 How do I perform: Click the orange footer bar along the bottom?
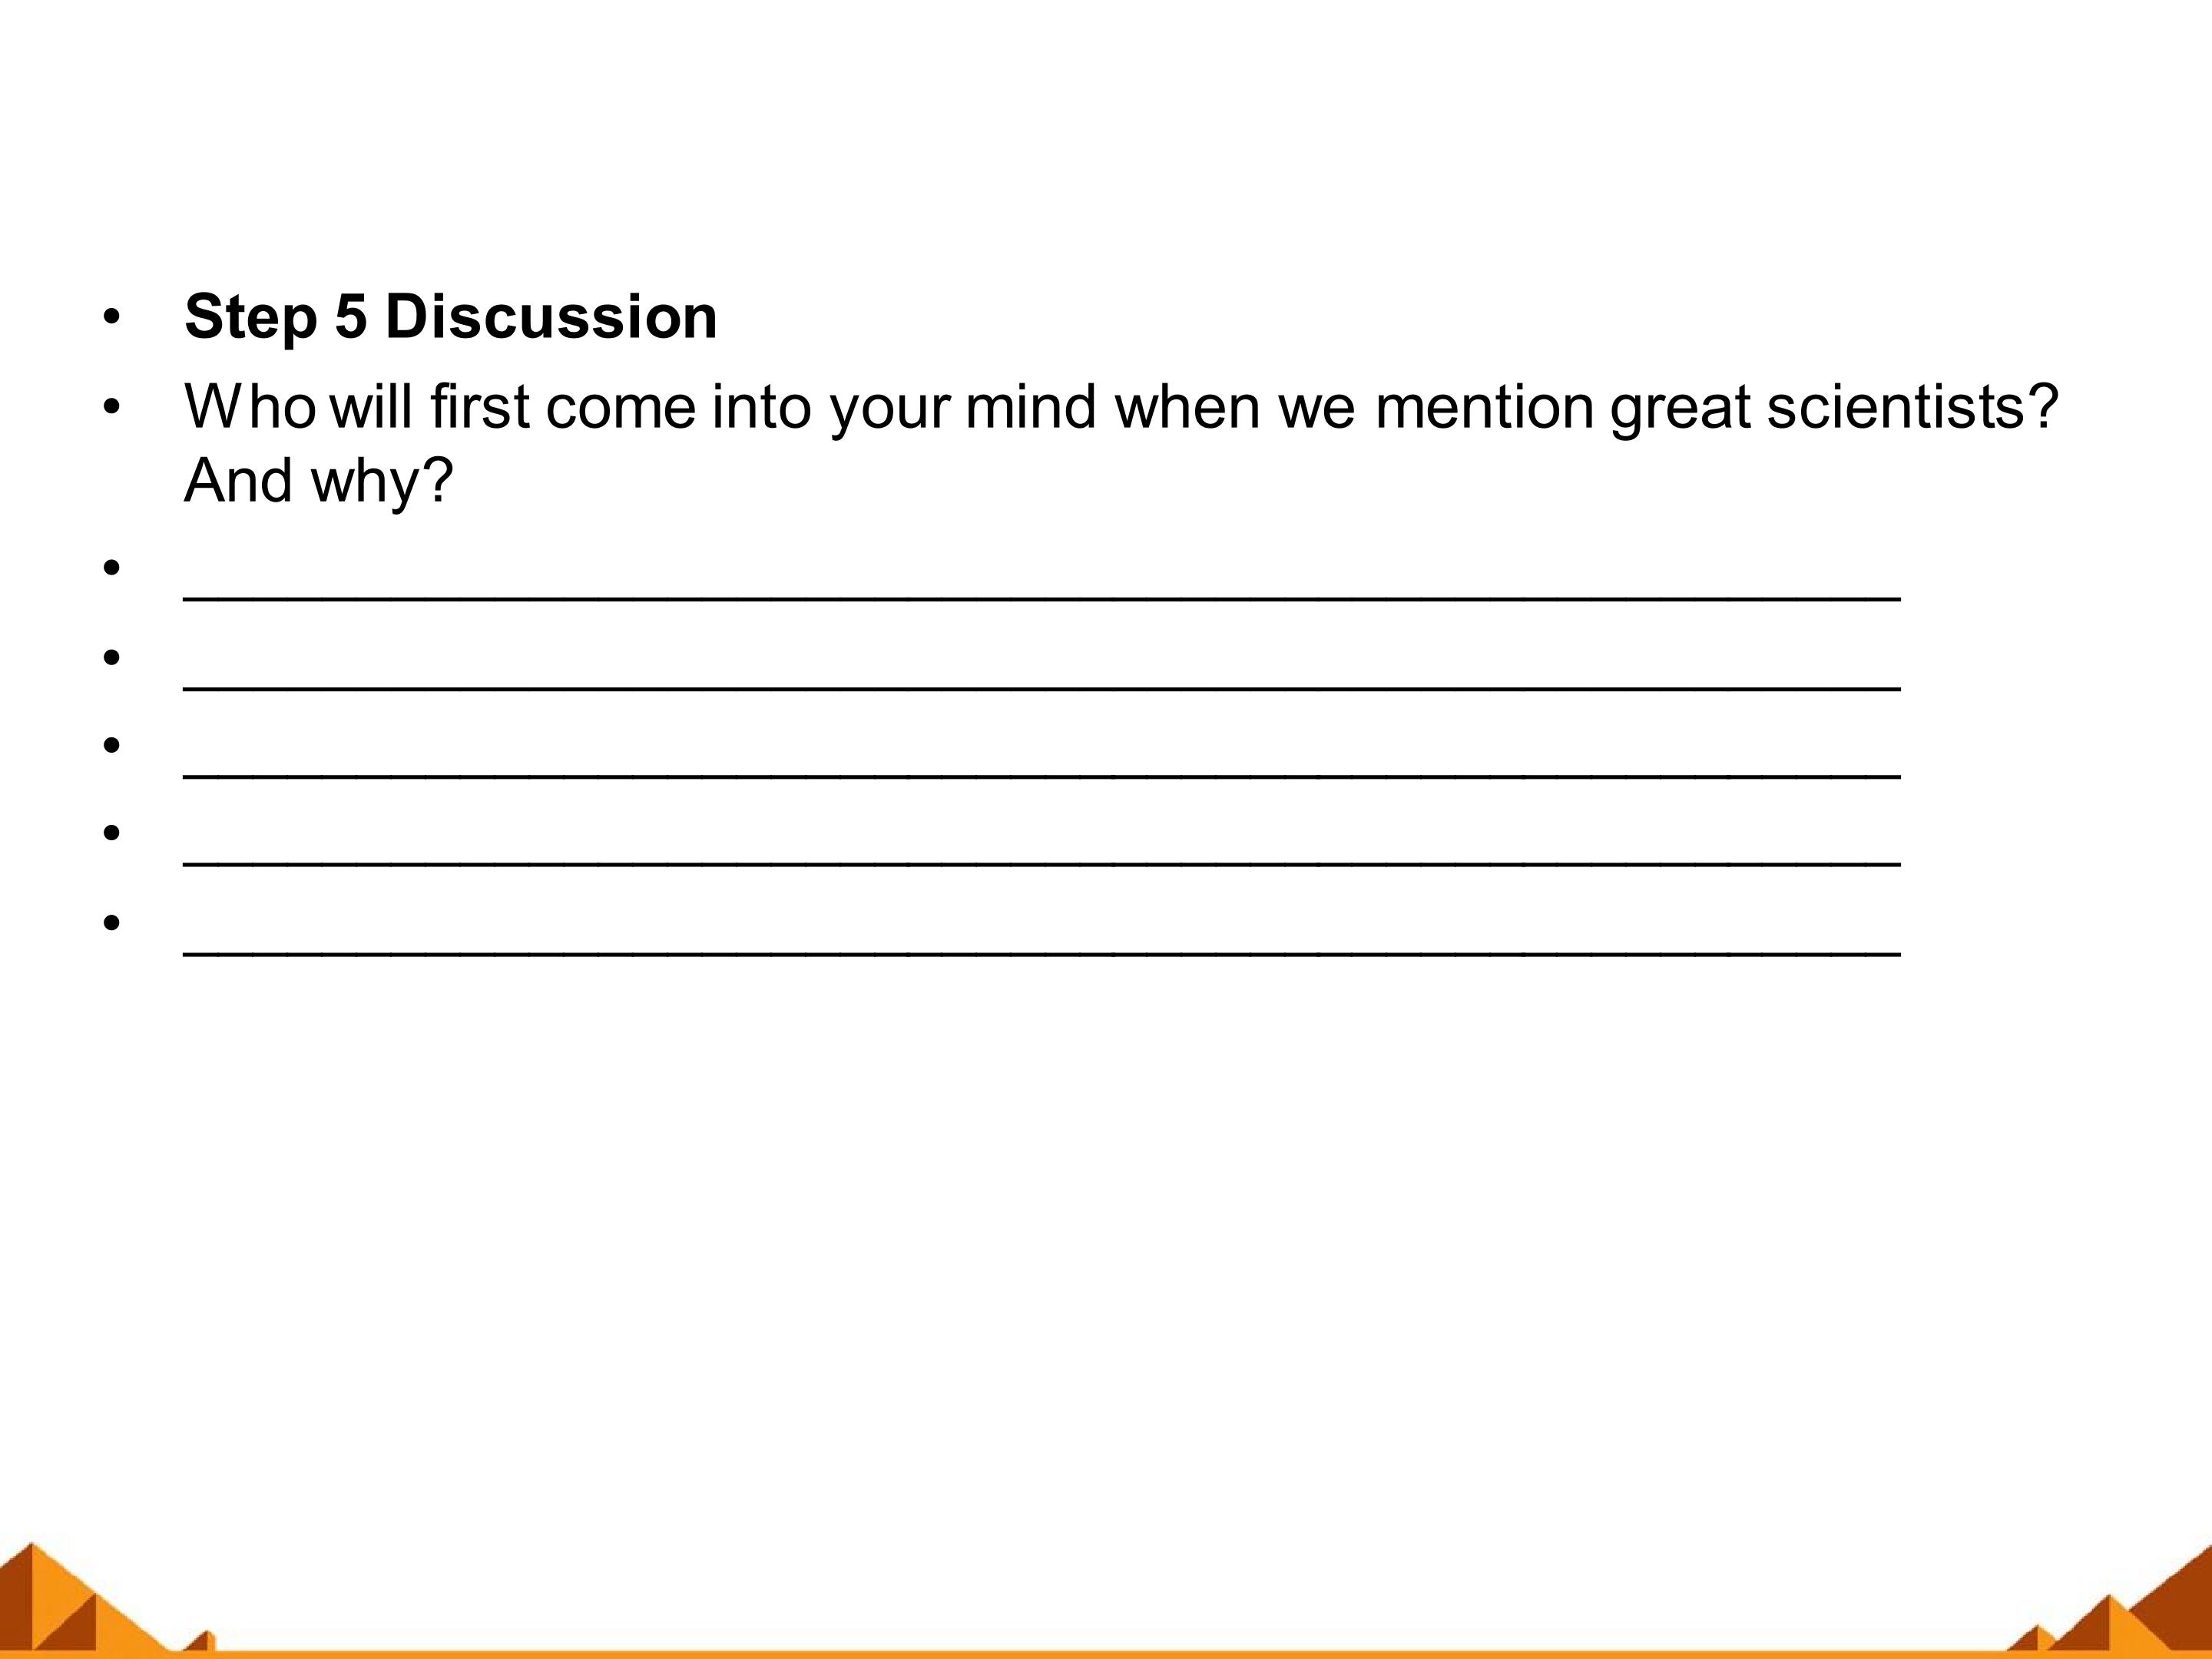(x=1106, y=1654)
